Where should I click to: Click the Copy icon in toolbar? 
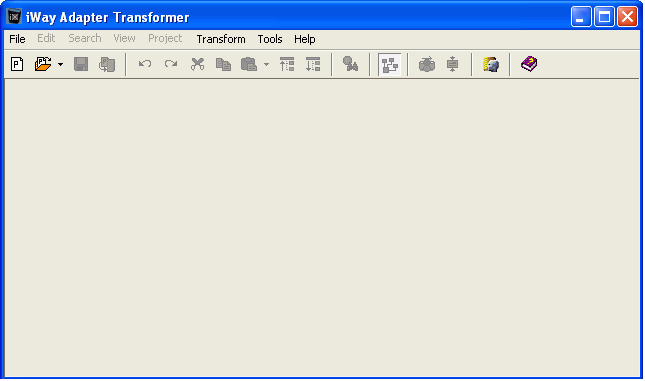223,65
